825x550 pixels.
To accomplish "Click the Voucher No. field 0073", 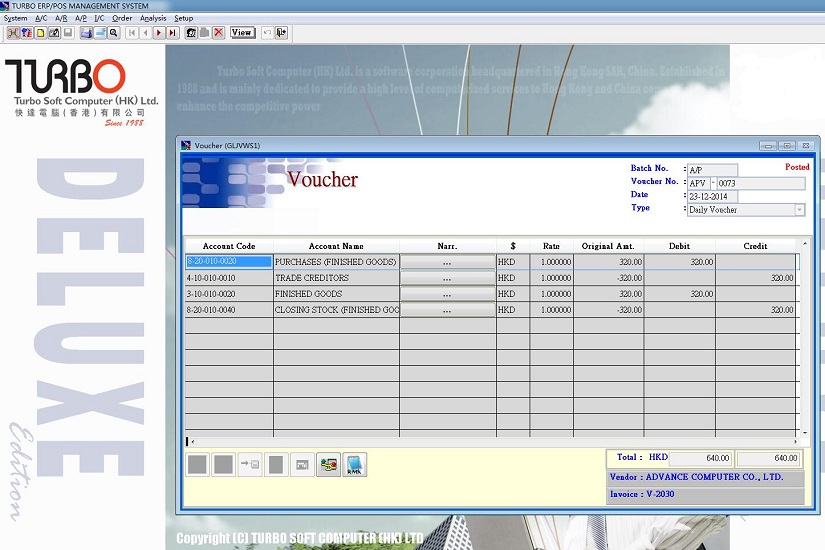I will point(761,183).
